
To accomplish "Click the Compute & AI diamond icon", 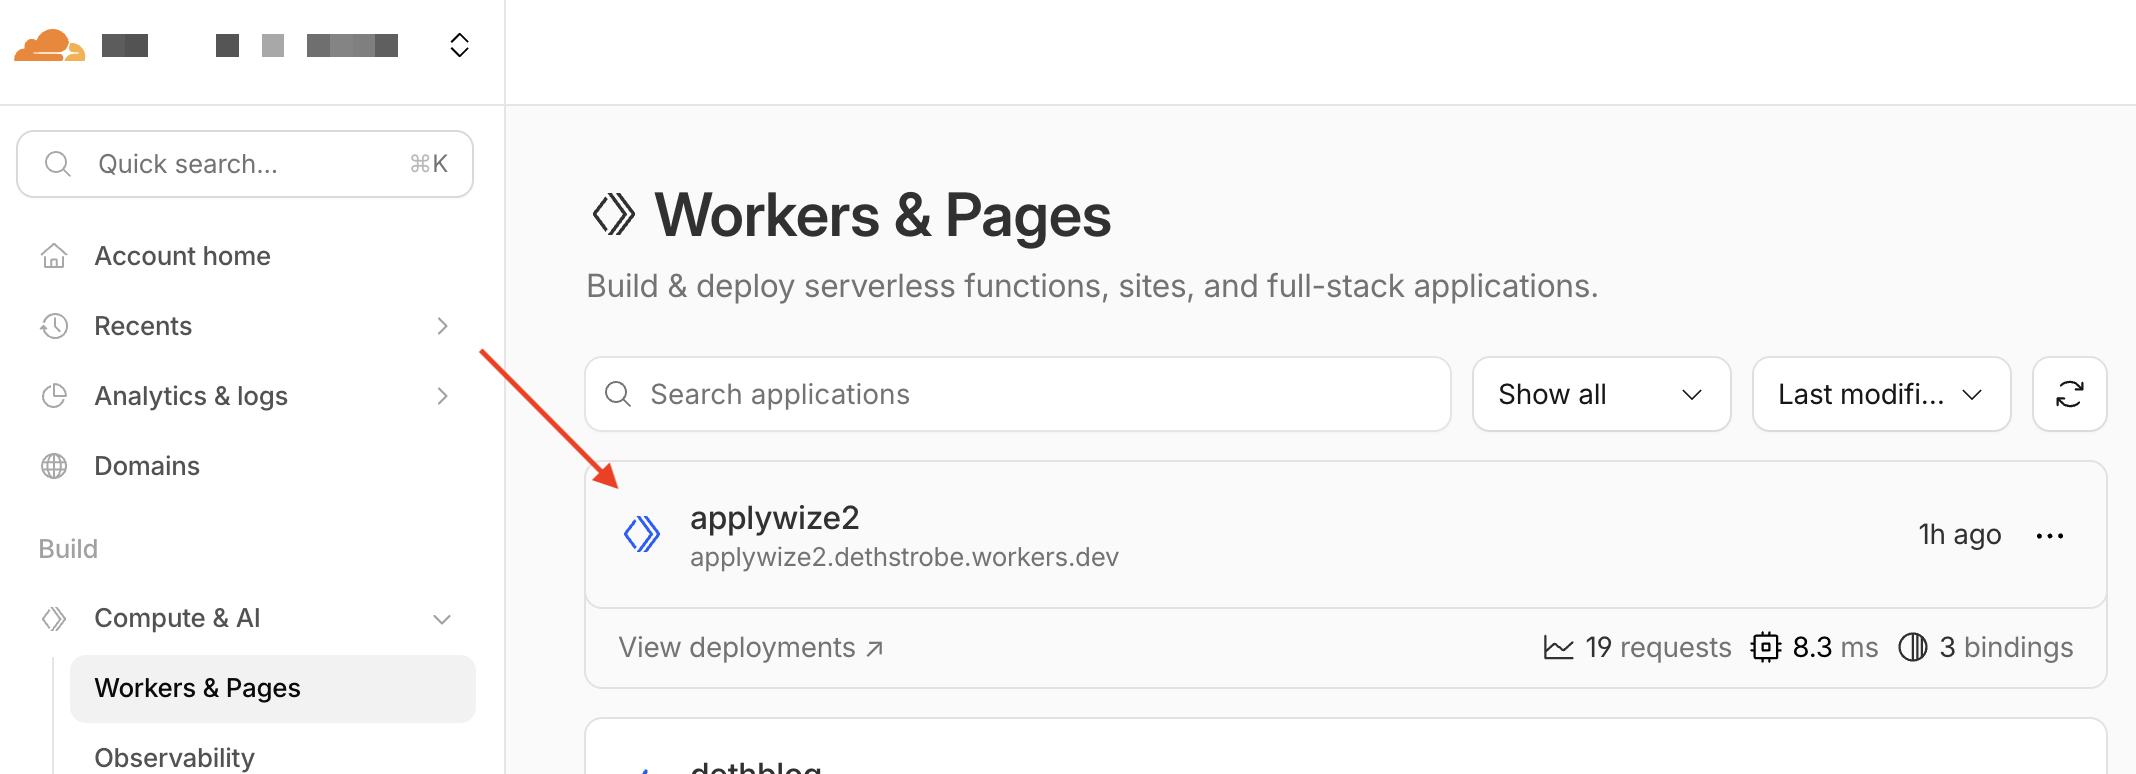I will (x=54, y=618).
